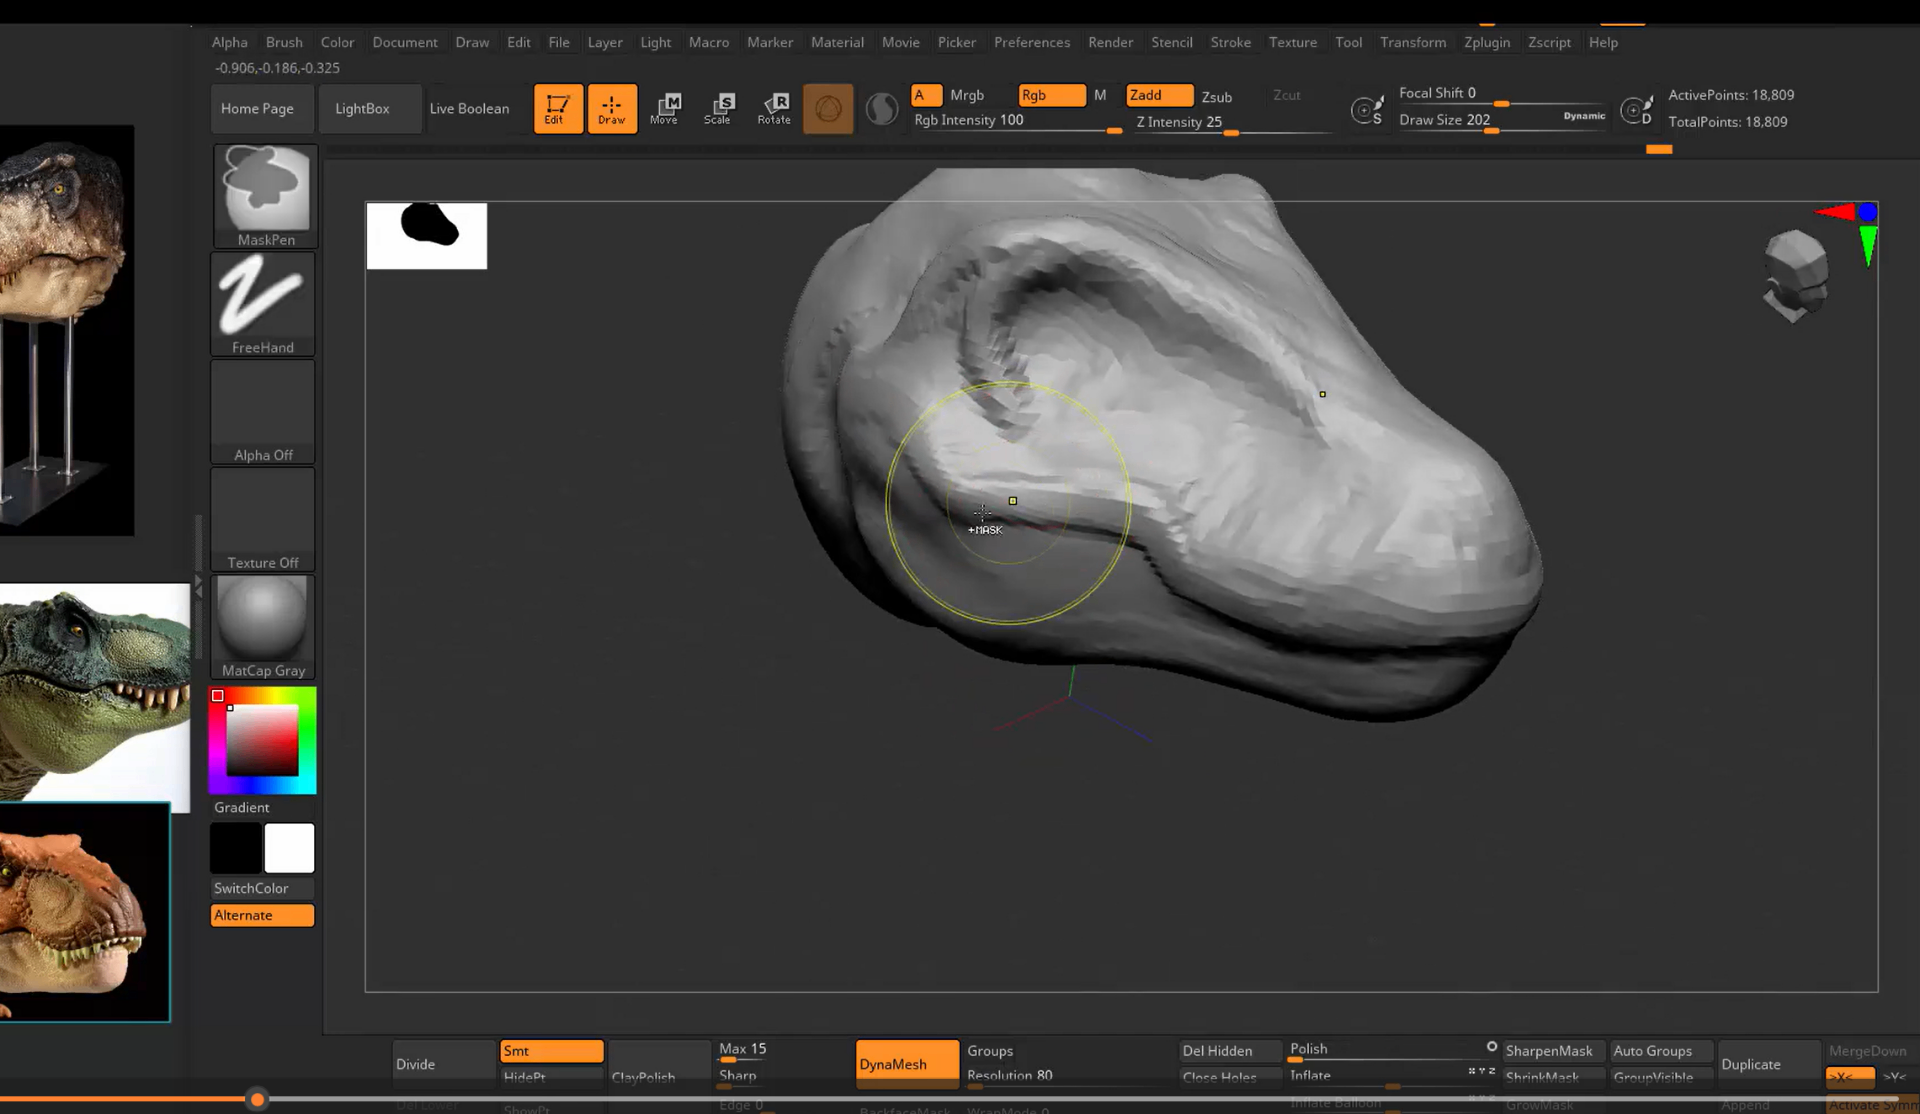Click the DynaMesh button
This screenshot has height=1114, width=1920.
[906, 1064]
